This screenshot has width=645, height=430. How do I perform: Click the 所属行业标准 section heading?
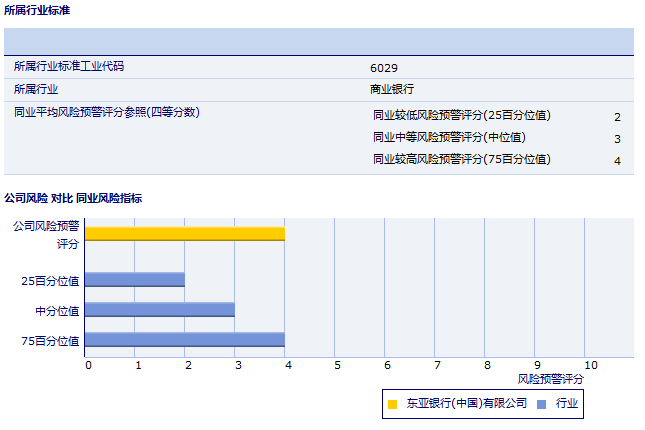pos(37,10)
